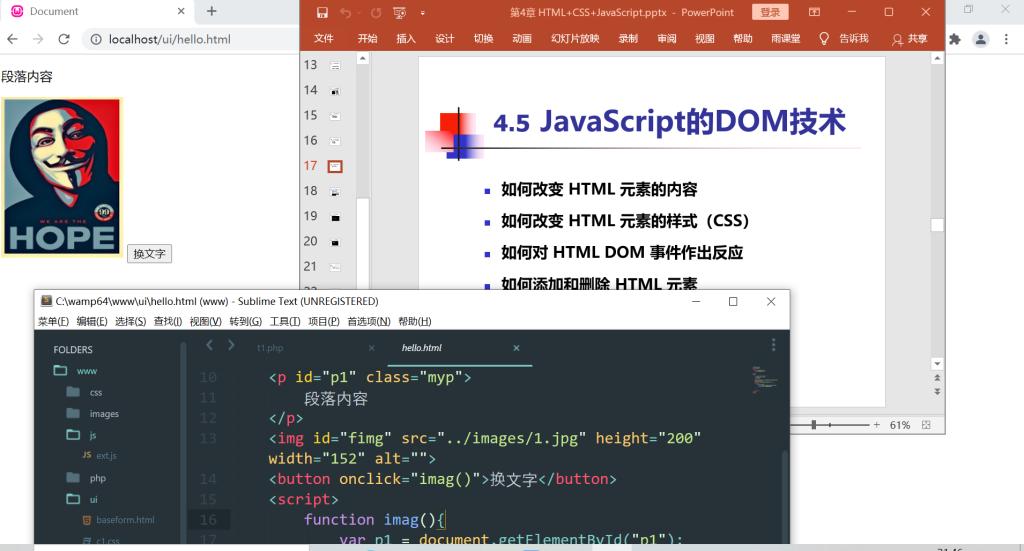Click the 换文字 button on the webpage
Viewport: 1024px width, 551px height.
click(149, 254)
